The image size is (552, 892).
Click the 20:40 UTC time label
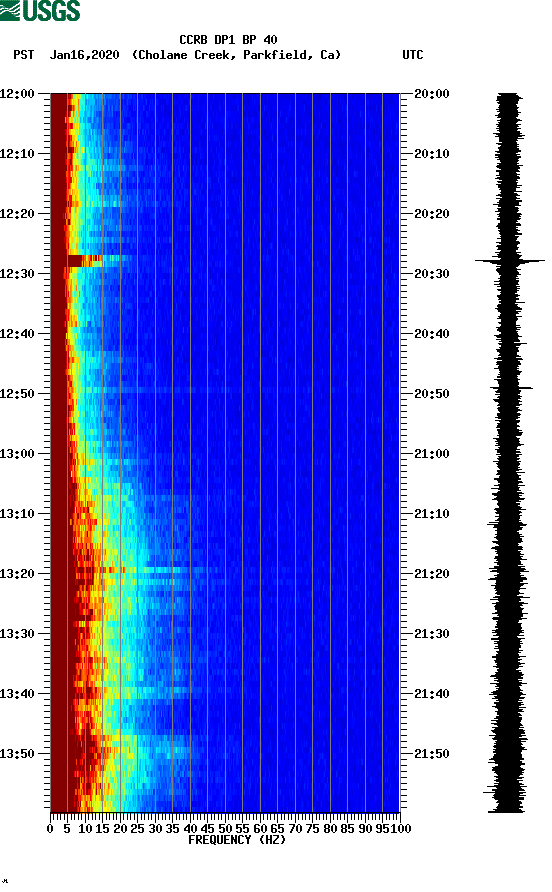(x=432, y=334)
